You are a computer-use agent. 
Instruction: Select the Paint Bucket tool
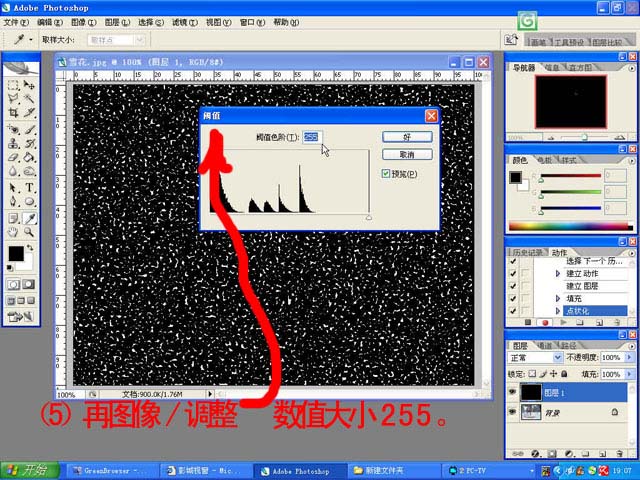(29, 157)
